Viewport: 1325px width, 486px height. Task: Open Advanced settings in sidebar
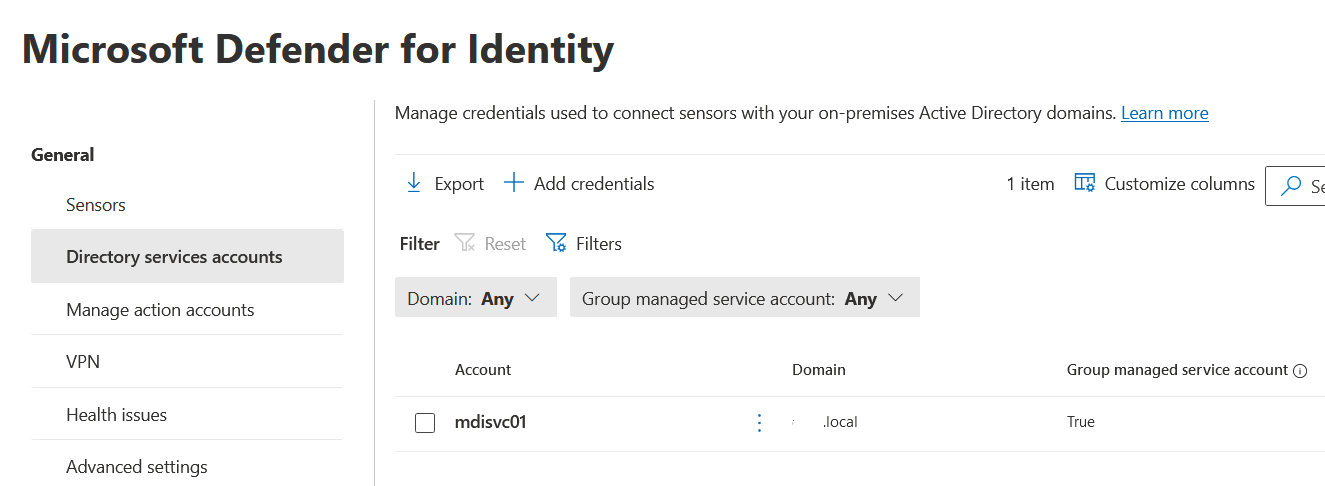click(x=137, y=467)
